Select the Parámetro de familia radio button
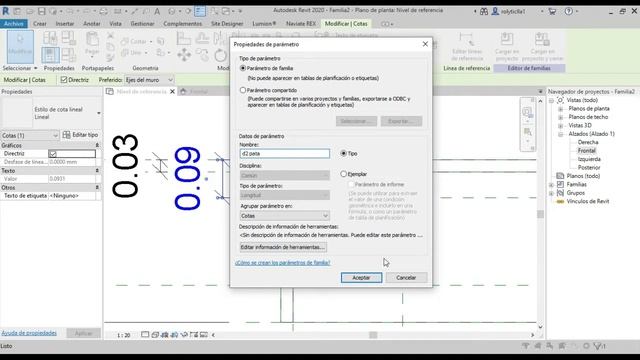This screenshot has height=360, width=640. pos(243,68)
